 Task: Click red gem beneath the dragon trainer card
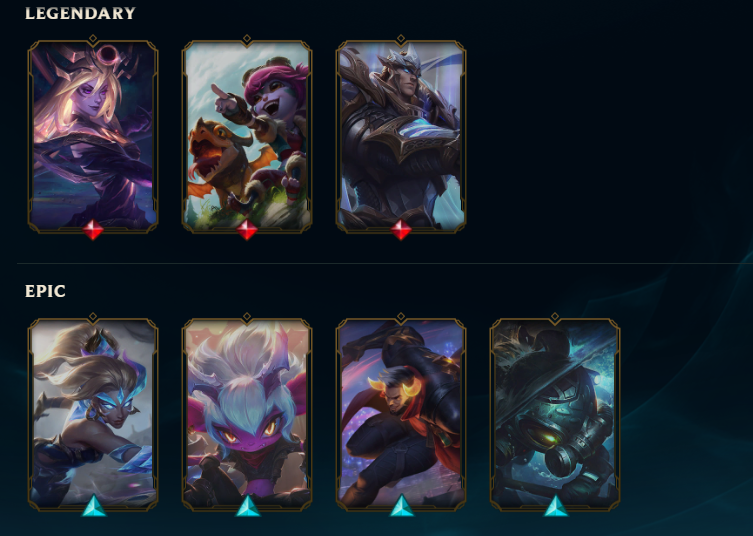pyautogui.click(x=247, y=230)
